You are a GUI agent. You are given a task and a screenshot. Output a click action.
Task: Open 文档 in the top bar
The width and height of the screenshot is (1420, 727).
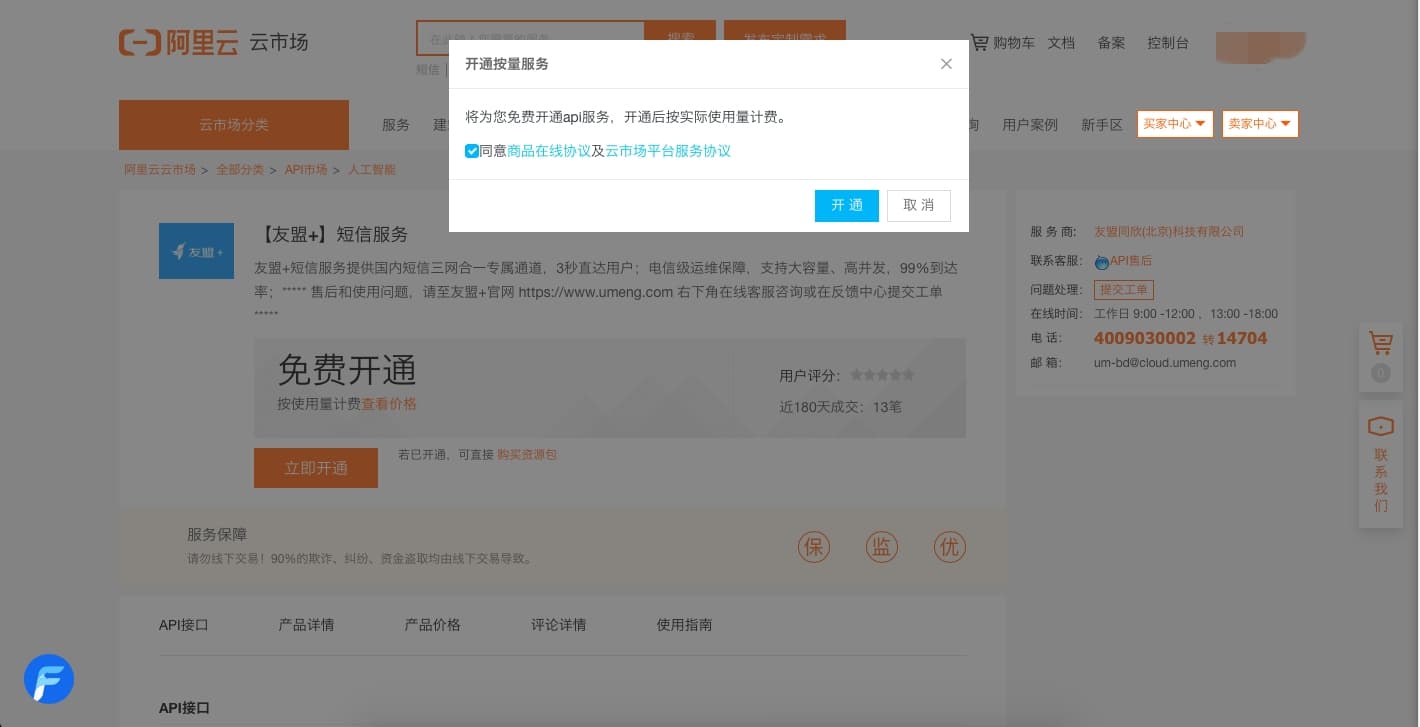(x=1061, y=43)
